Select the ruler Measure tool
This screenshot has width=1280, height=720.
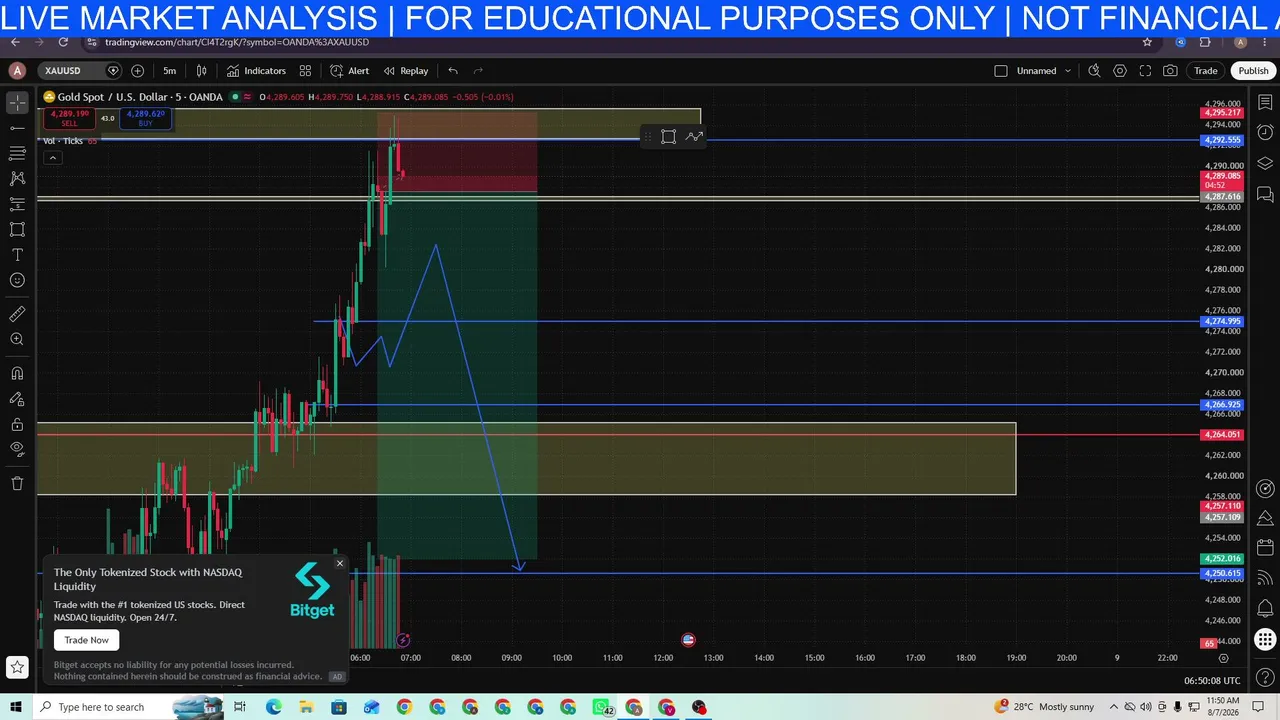17,314
